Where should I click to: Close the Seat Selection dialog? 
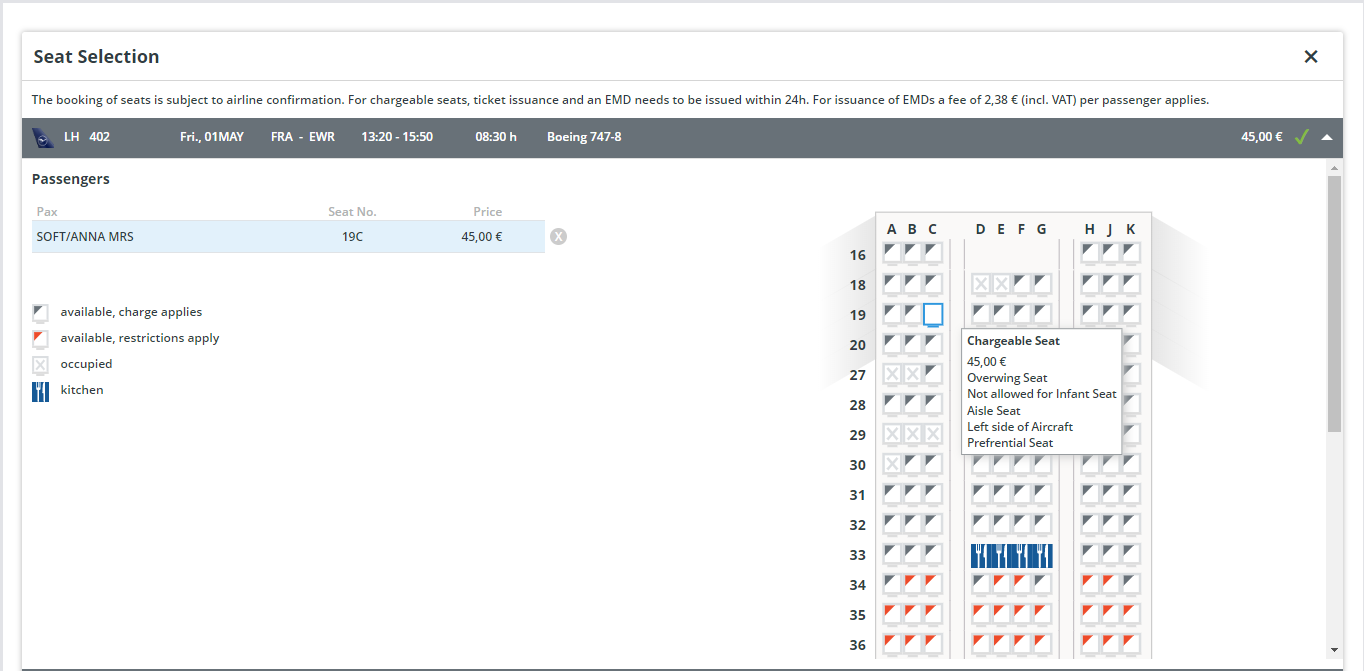pos(1310,57)
